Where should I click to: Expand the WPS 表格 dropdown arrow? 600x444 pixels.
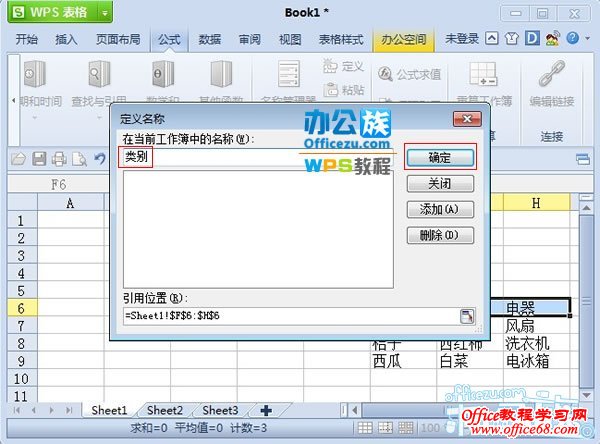pyautogui.click(x=104, y=13)
